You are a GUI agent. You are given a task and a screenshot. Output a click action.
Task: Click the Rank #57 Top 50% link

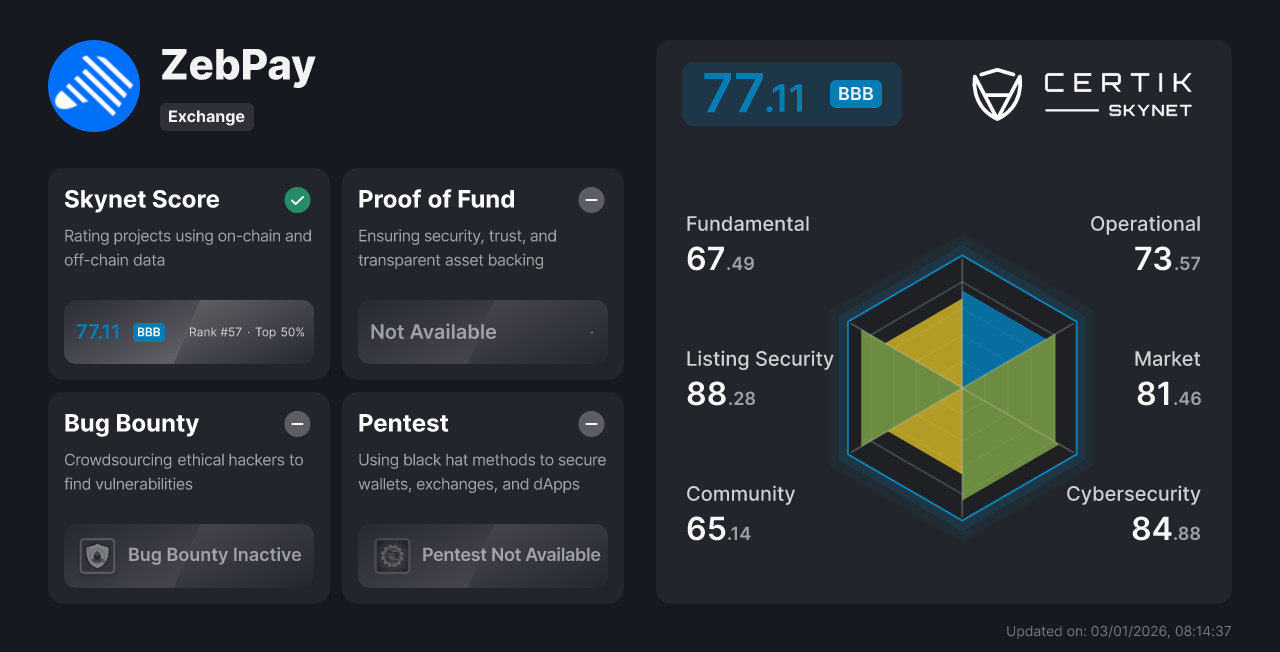click(x=246, y=332)
